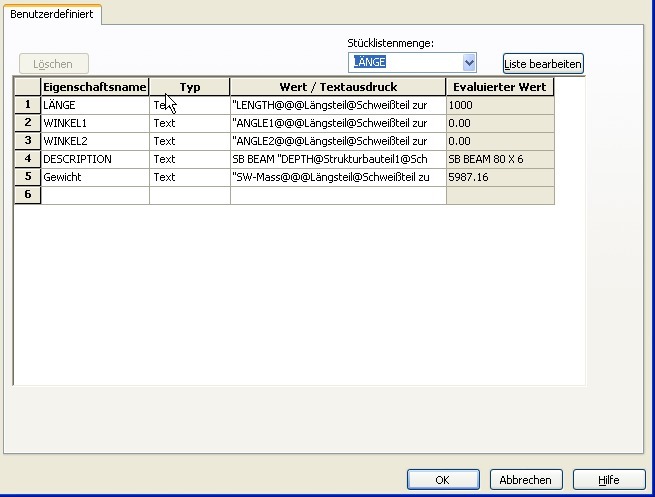Select the WINKEL2 property name cell

pyautogui.click(x=95, y=141)
